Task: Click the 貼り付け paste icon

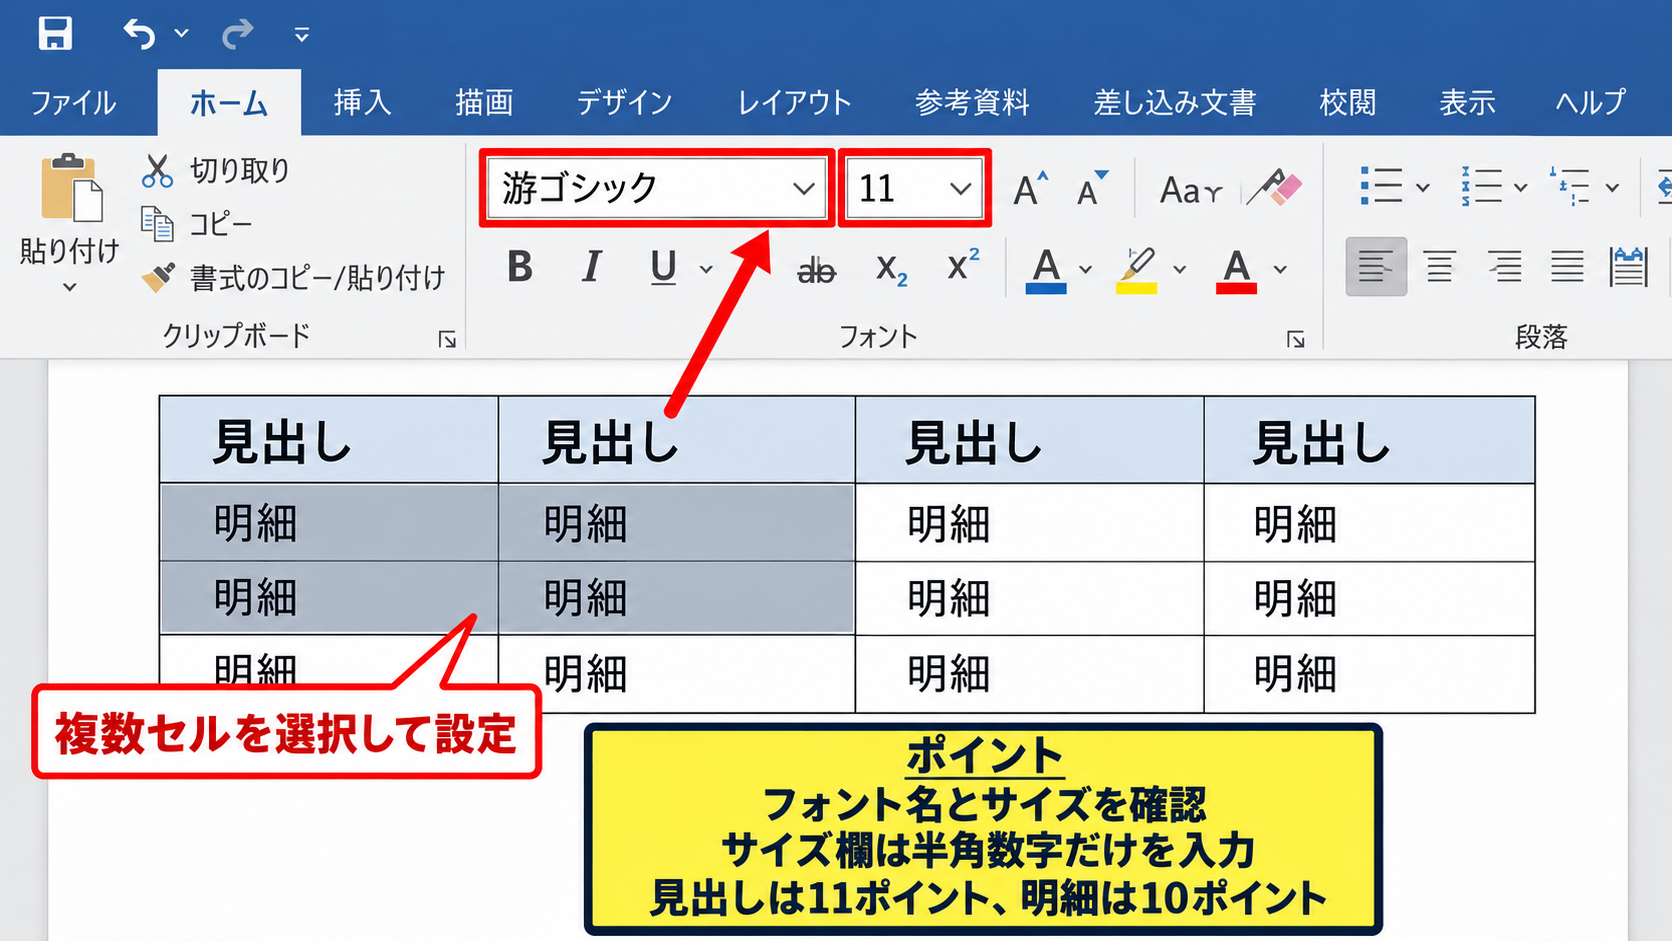Action: [70, 187]
